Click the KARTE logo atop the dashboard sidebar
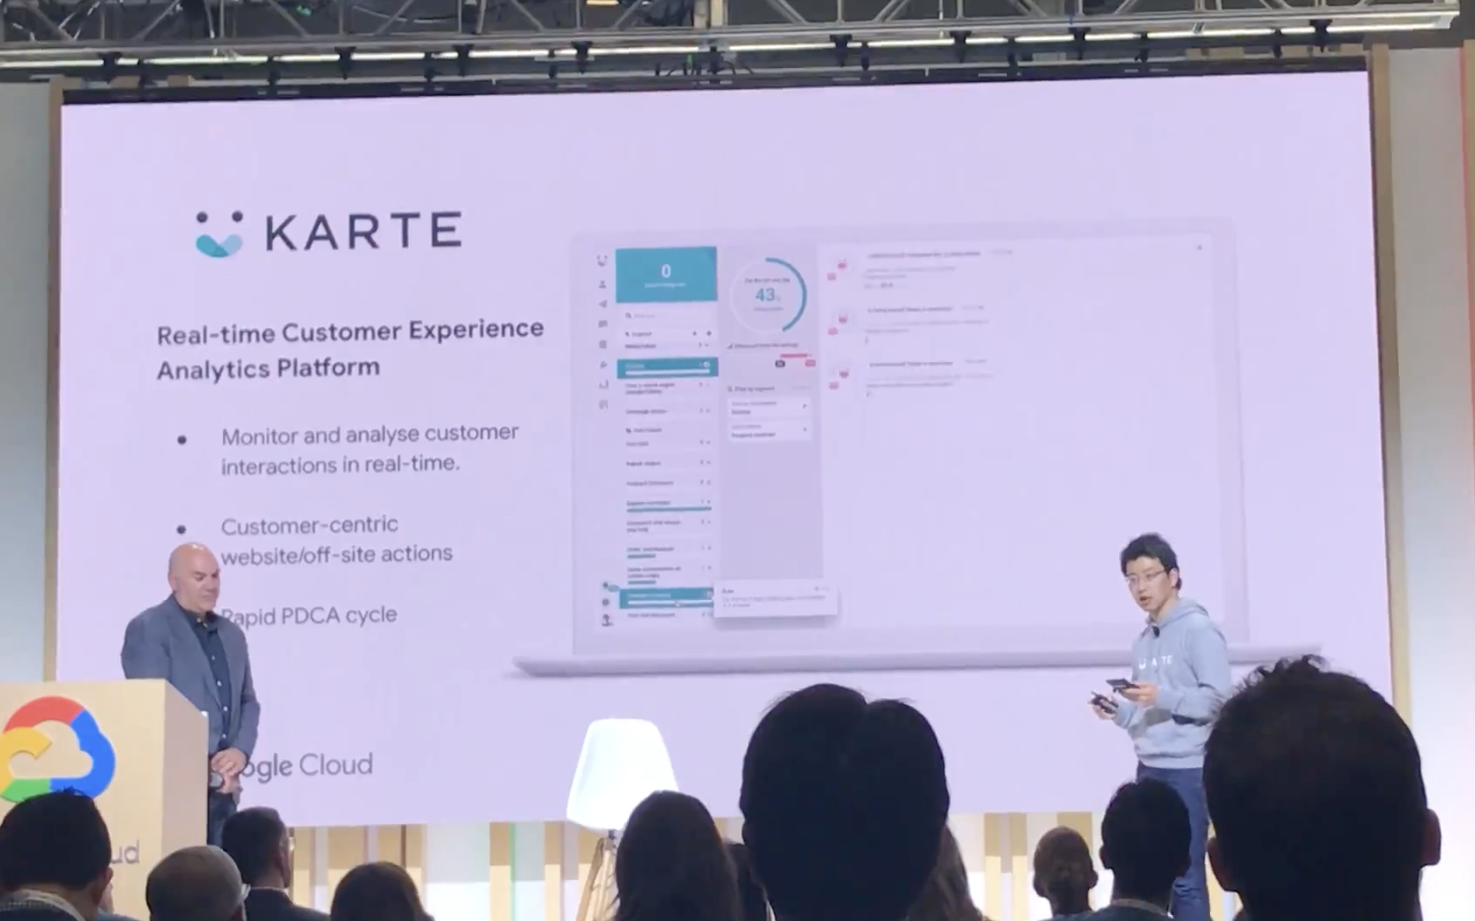This screenshot has height=921, width=1475. point(602,260)
